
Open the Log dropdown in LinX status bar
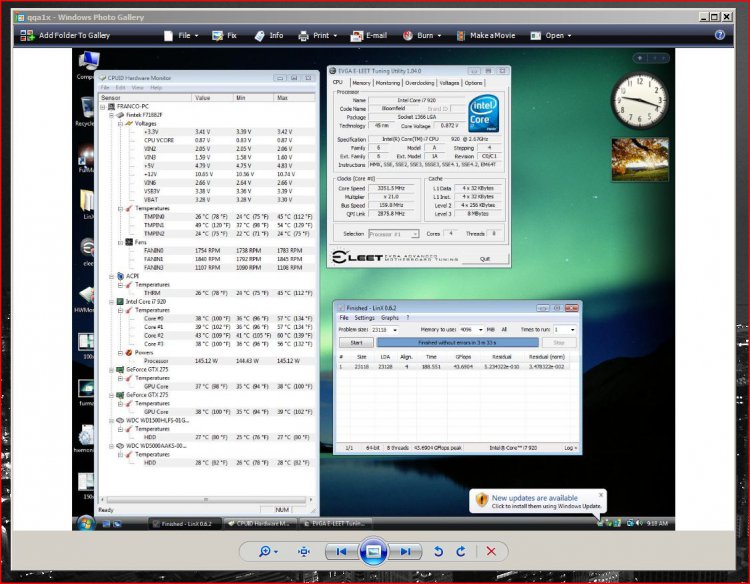point(570,448)
